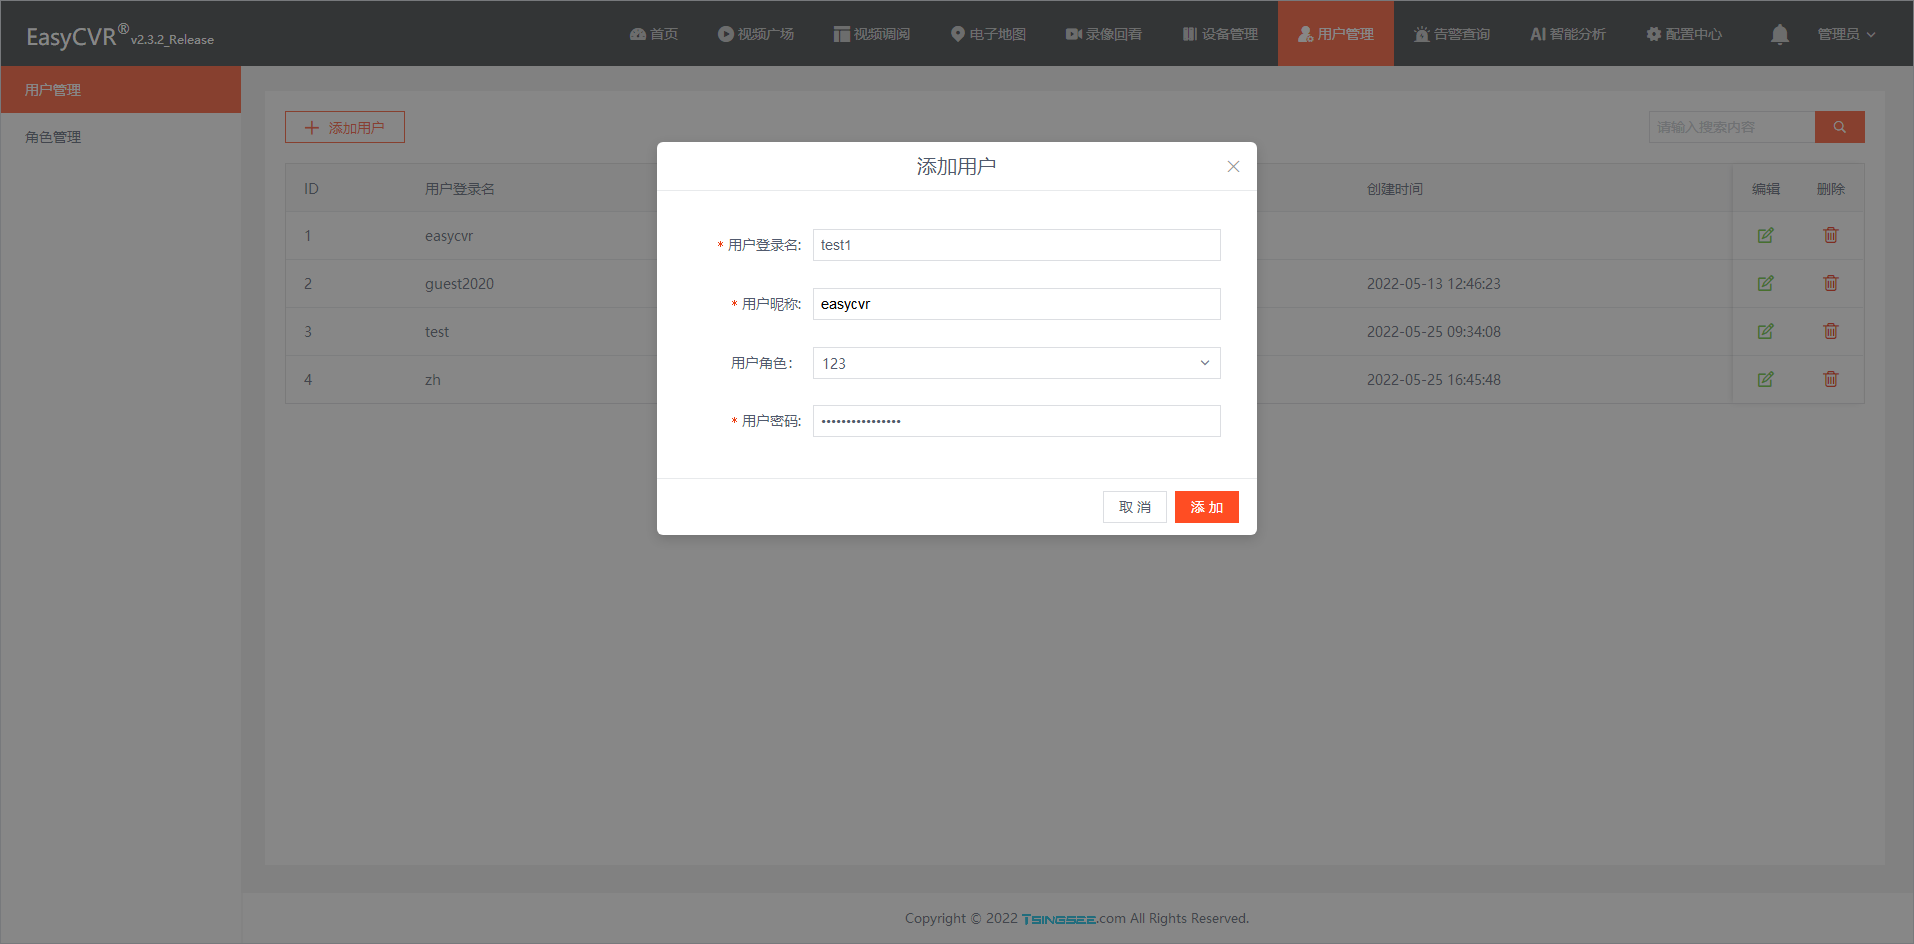
Task: Click delete trash icon for guest2020 row
Action: 1830,284
